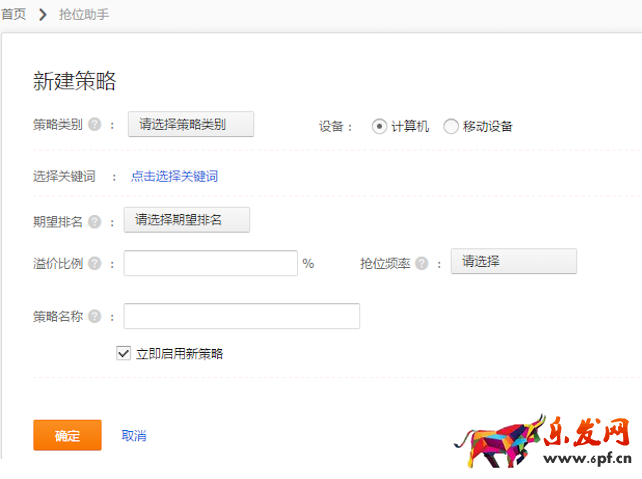Click 抢位助手 in the breadcrumb
This screenshot has width=642, height=479.
click(x=86, y=14)
